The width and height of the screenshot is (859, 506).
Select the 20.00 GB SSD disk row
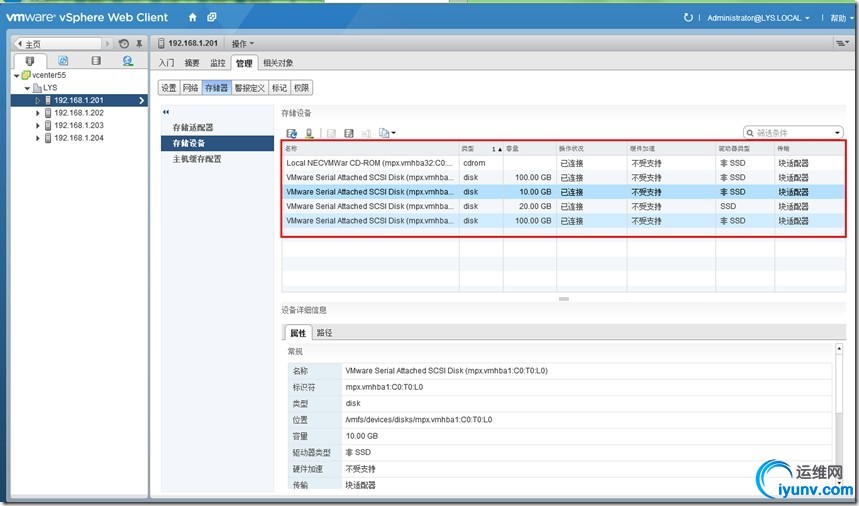point(563,206)
